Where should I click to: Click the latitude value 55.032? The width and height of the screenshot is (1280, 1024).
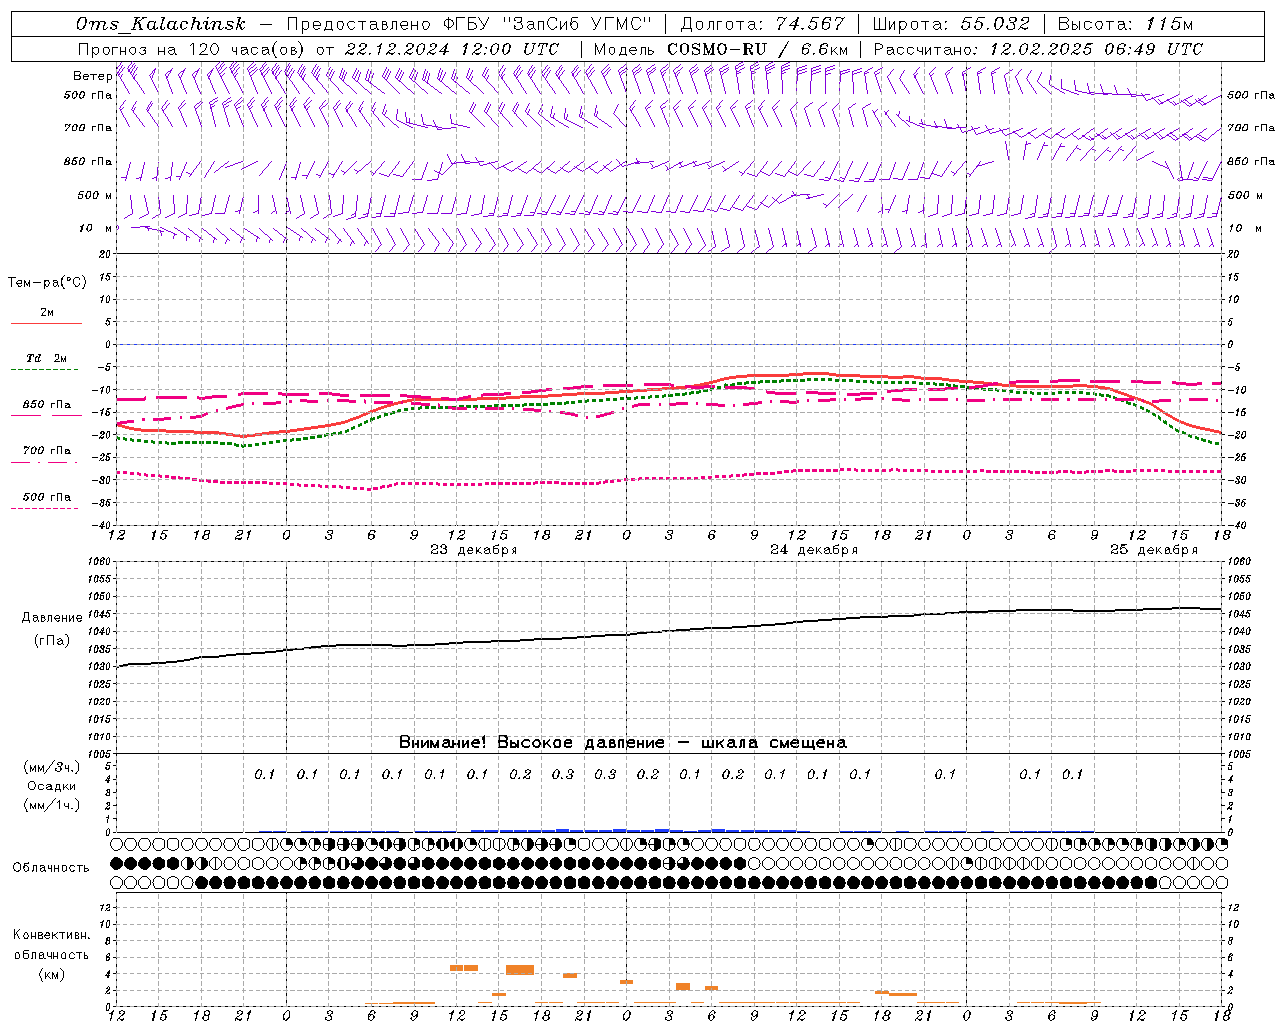click(x=994, y=24)
